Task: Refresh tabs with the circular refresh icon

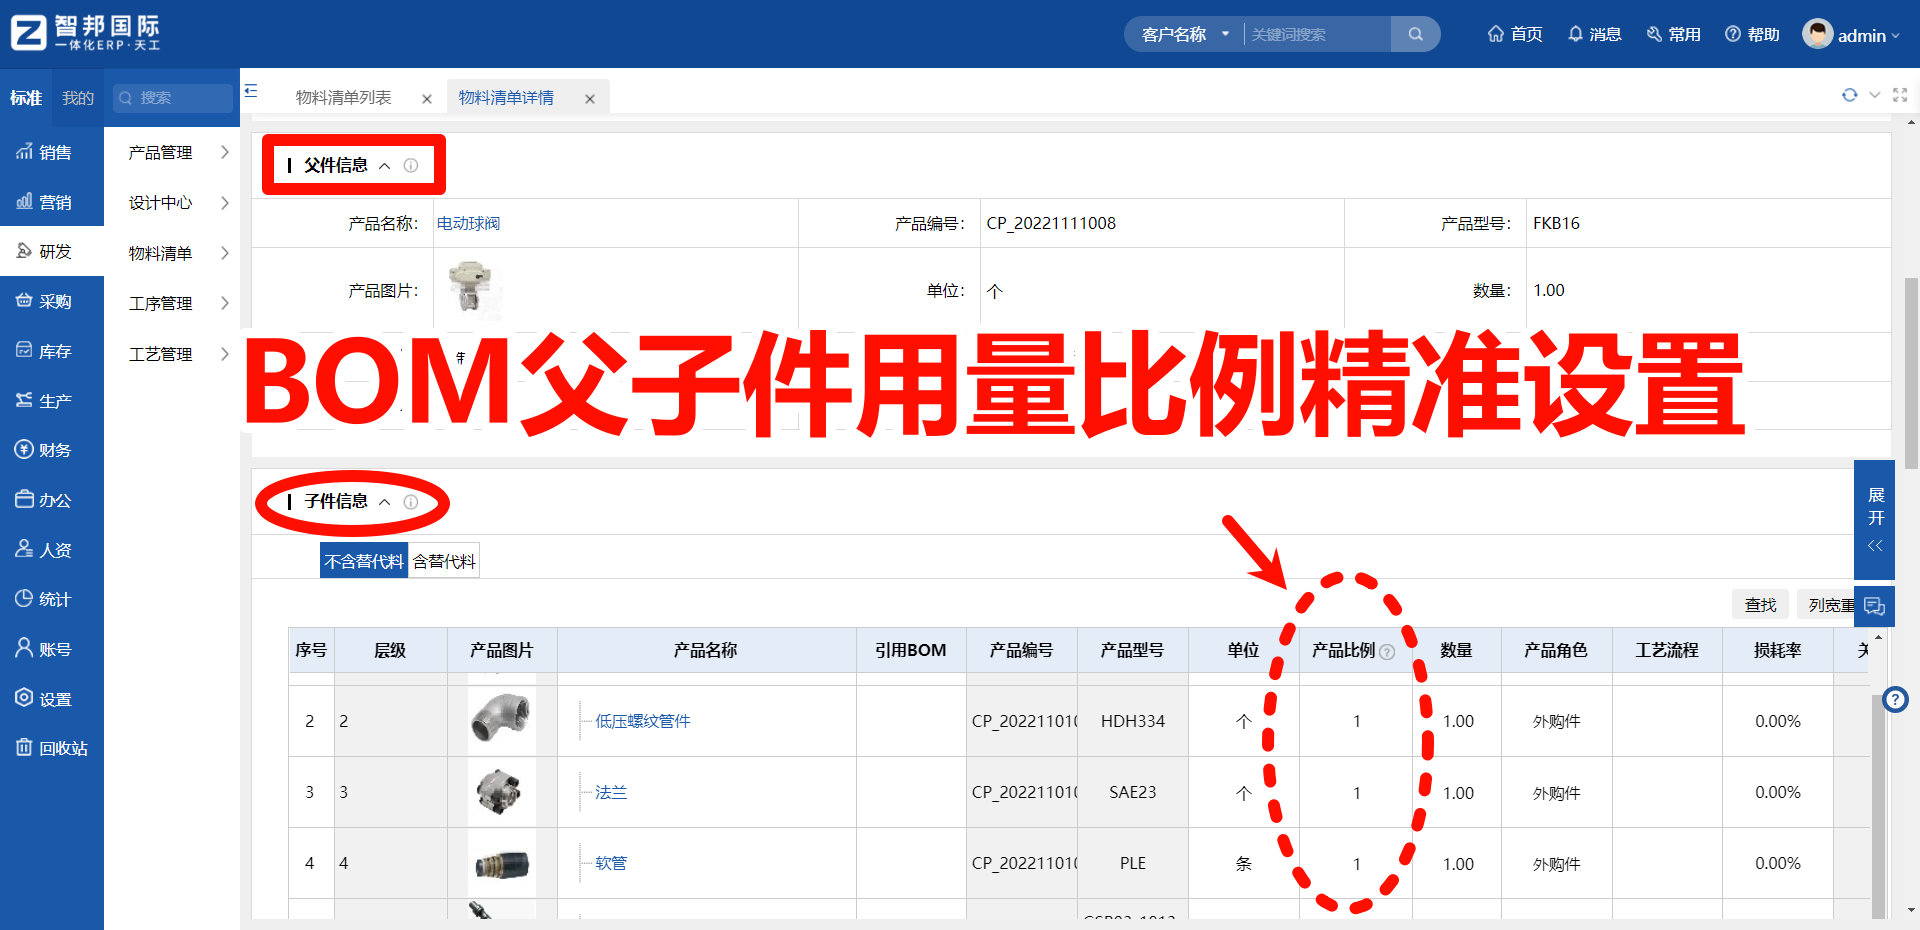Action: [x=1849, y=95]
